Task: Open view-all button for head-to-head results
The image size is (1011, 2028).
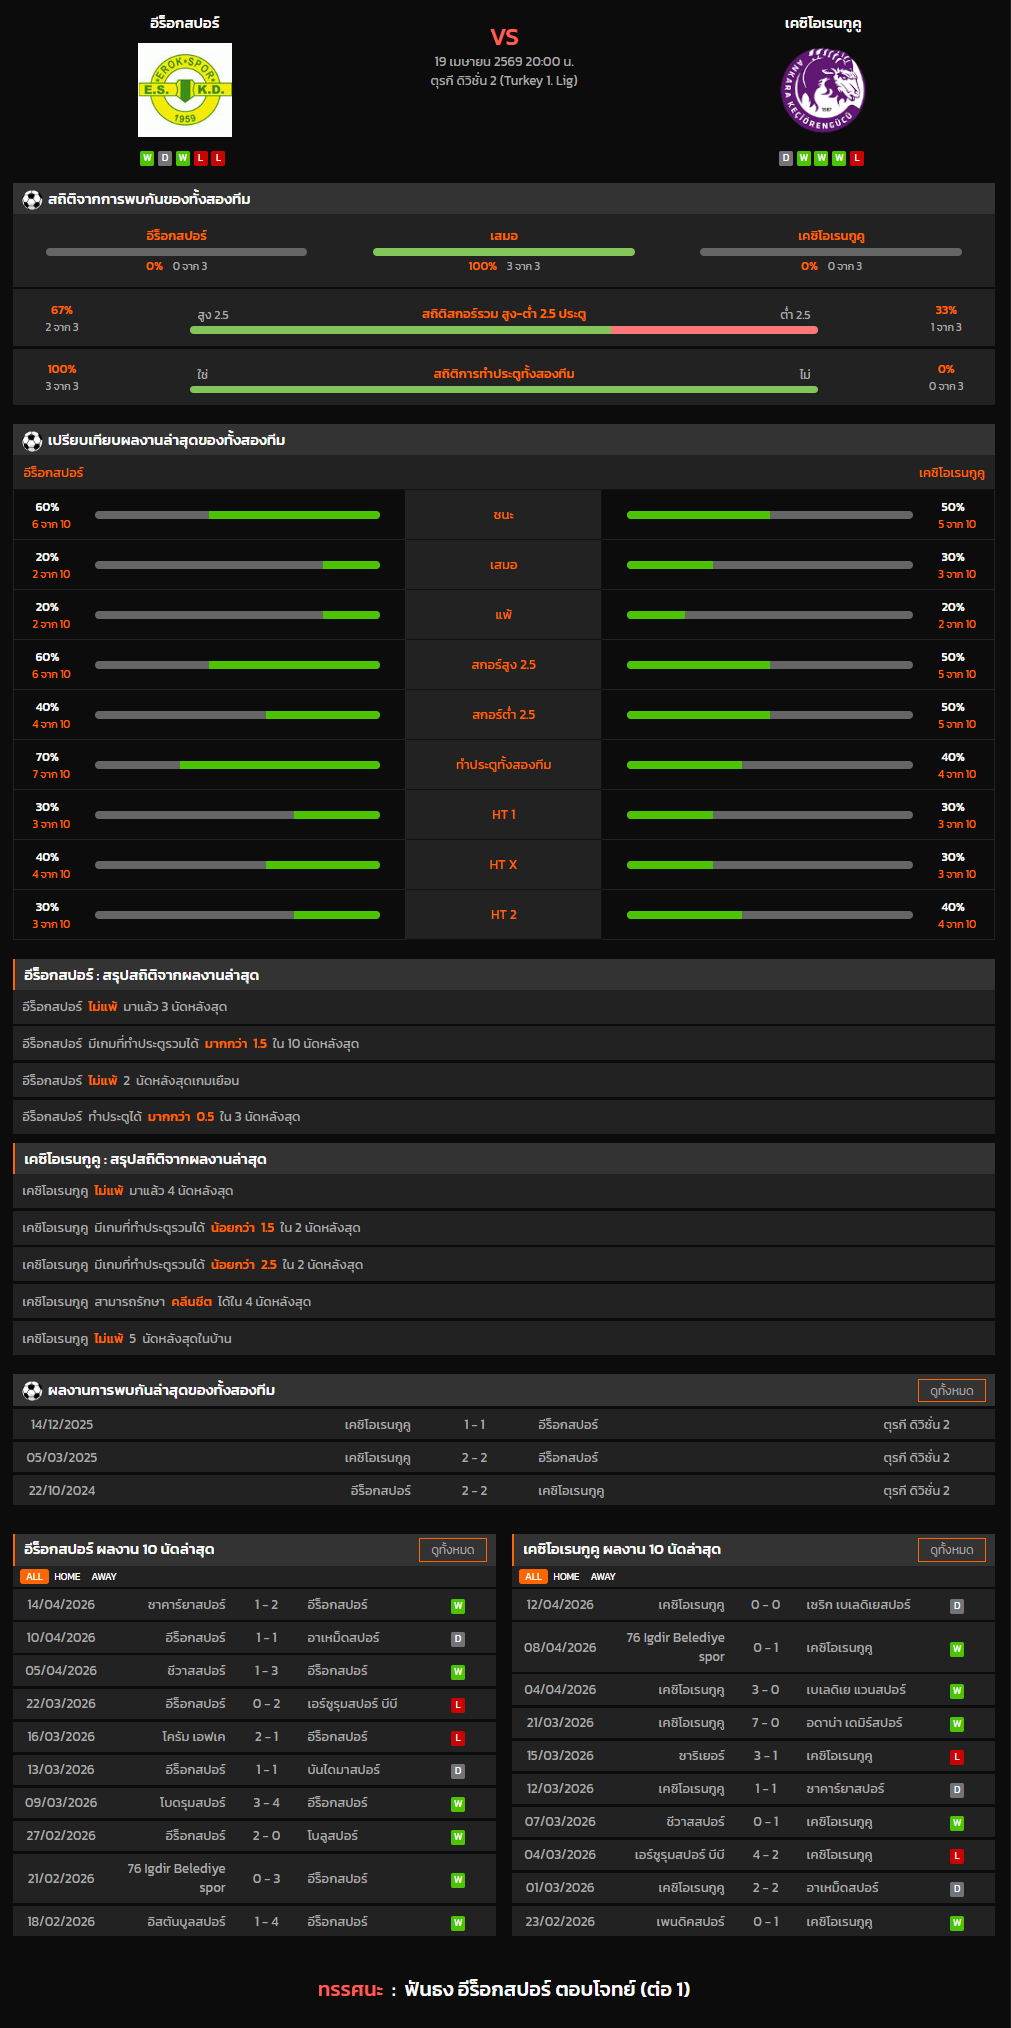Action: point(951,1390)
